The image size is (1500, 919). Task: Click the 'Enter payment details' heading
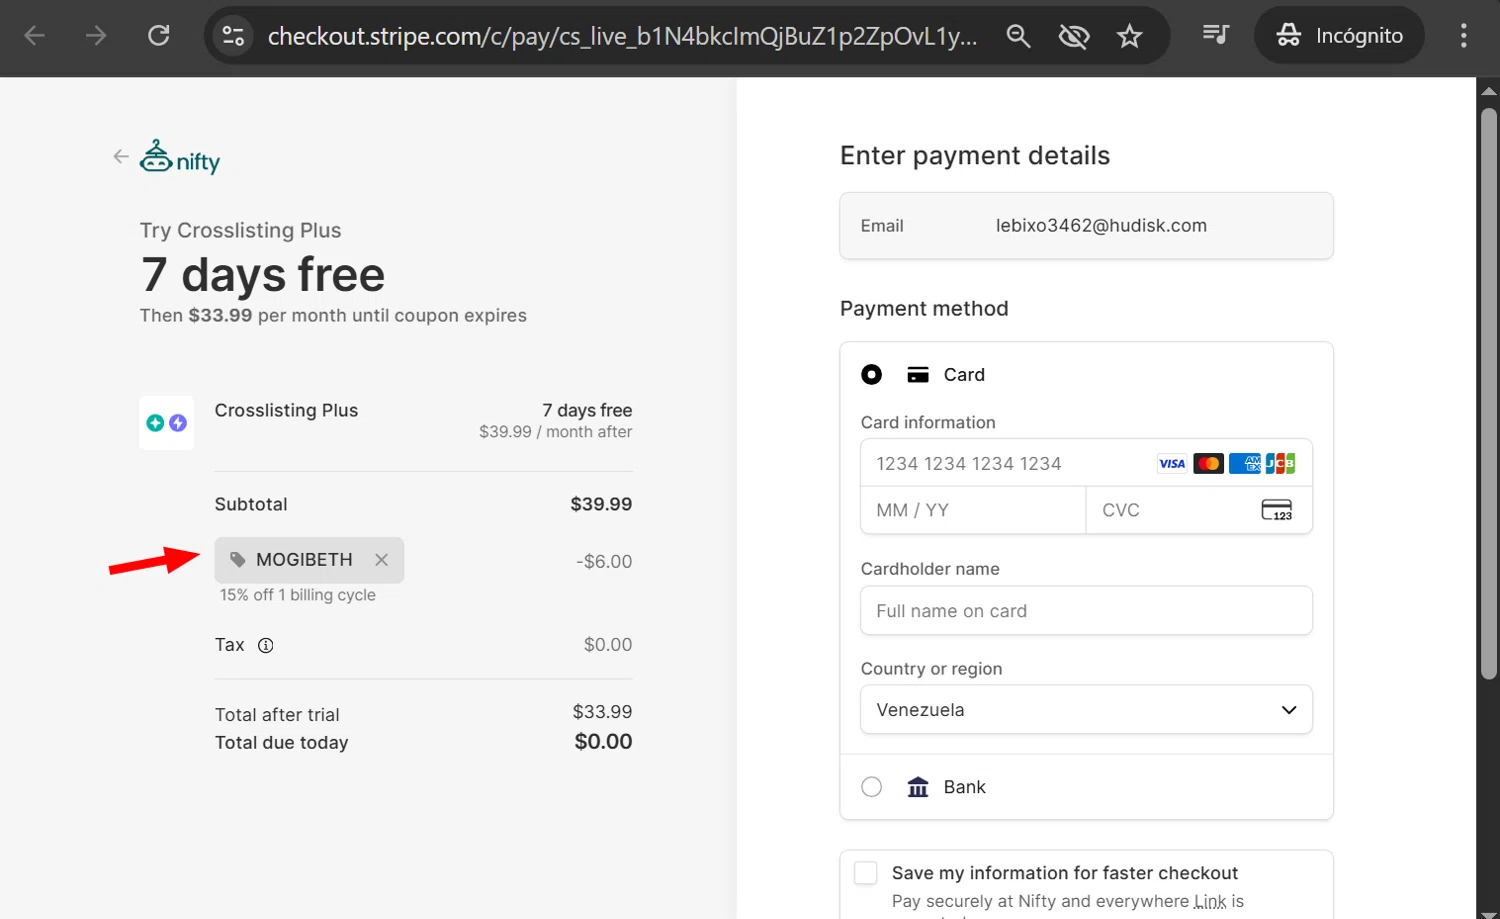tap(975, 156)
